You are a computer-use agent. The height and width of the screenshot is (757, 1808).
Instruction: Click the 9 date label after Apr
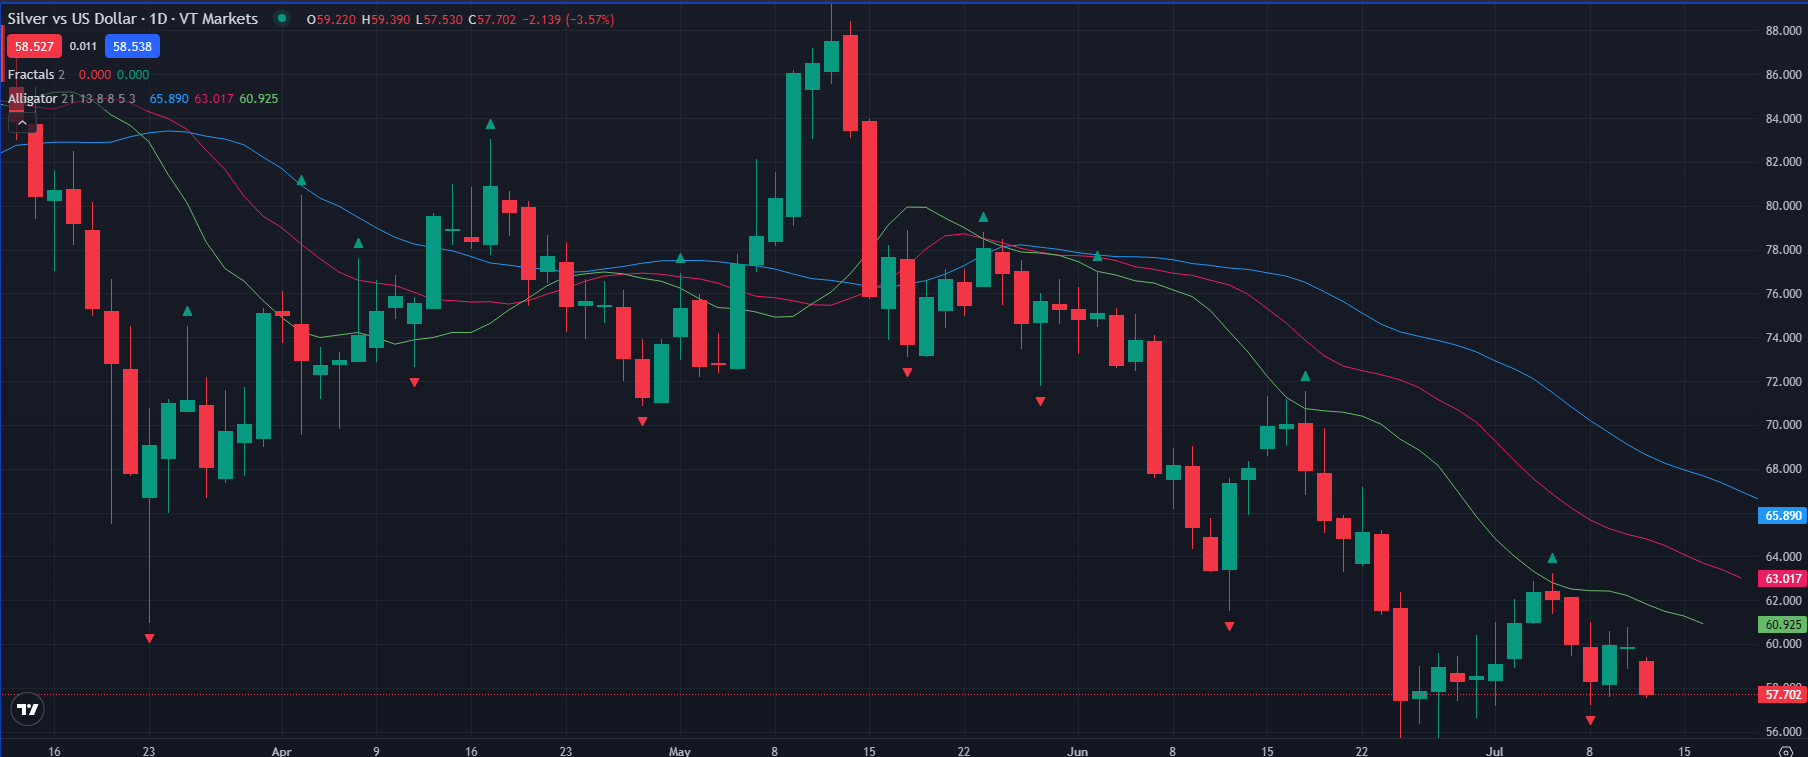[x=376, y=751]
